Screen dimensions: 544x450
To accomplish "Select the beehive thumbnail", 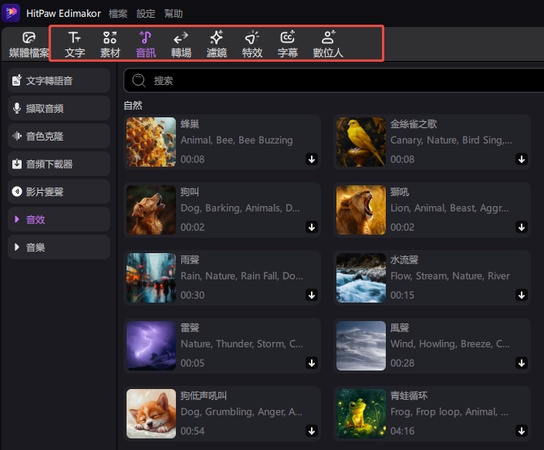I will point(151,142).
